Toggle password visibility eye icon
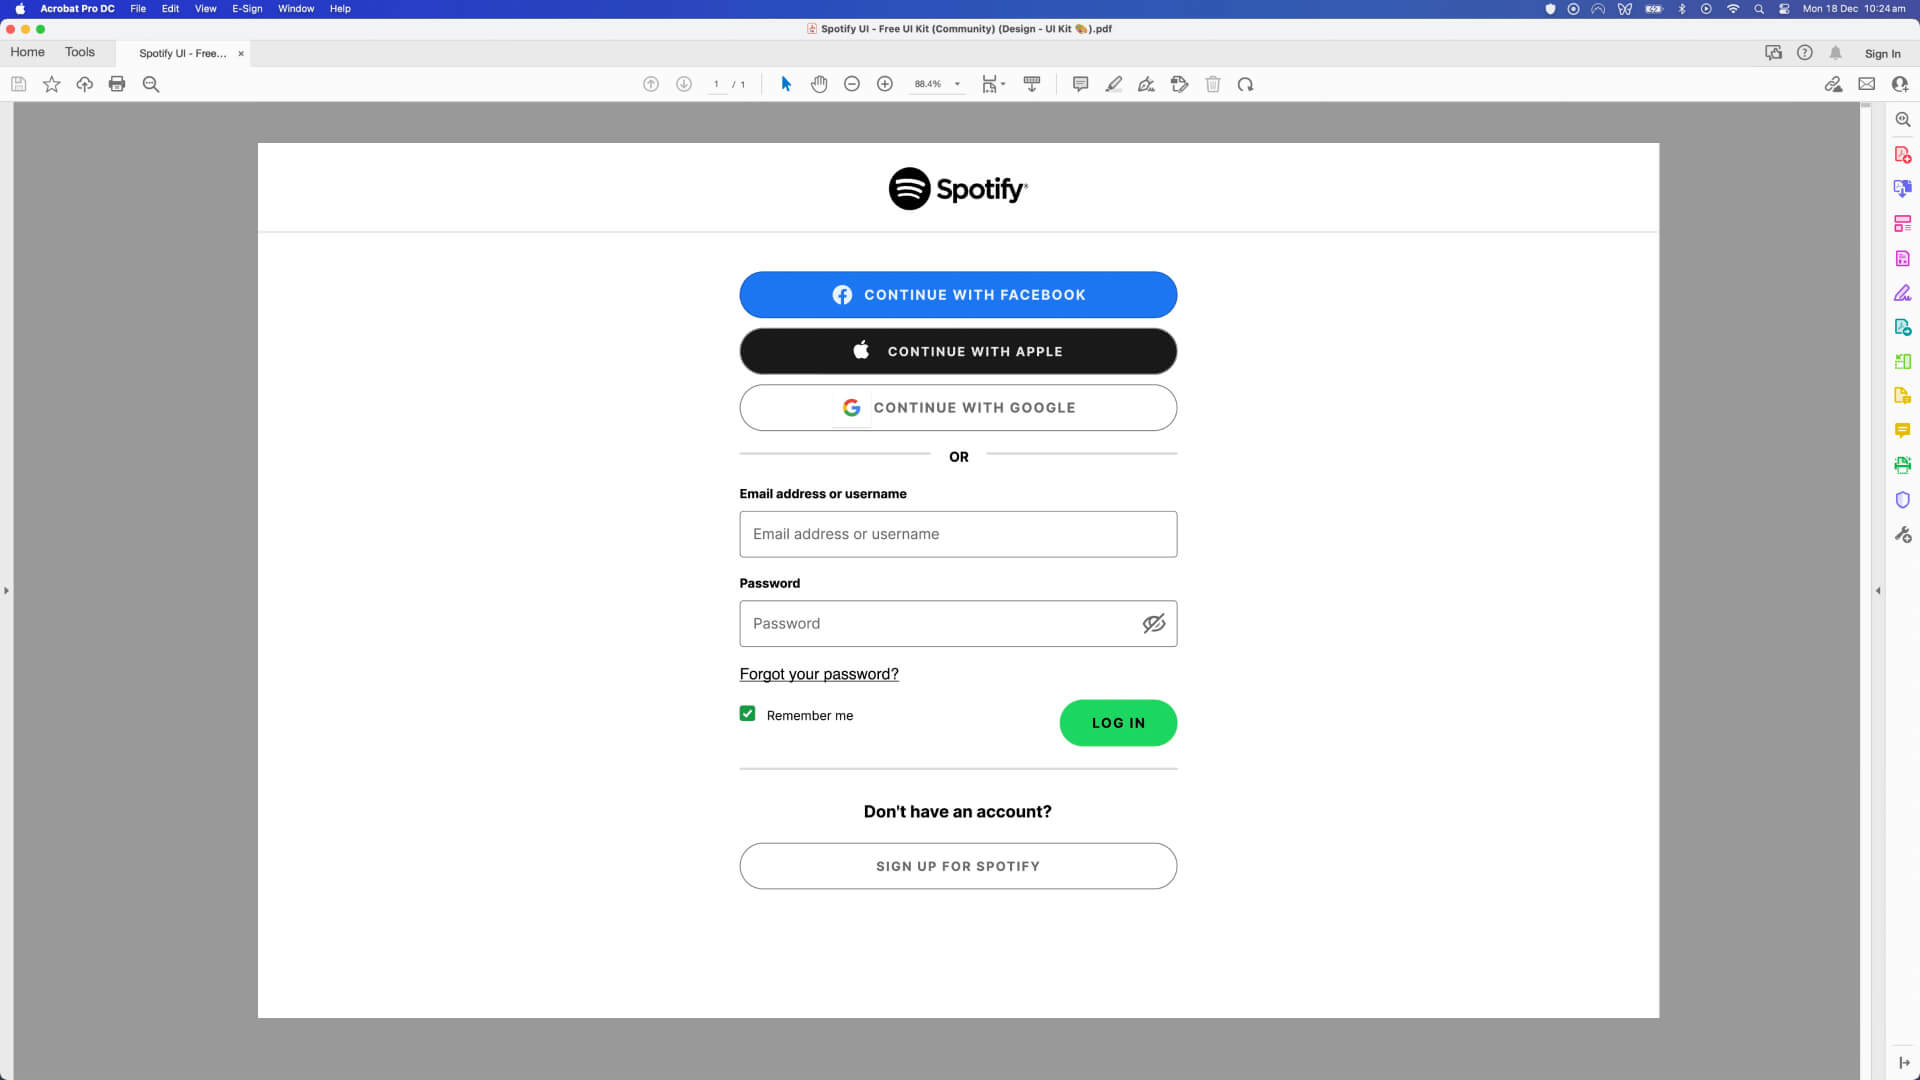This screenshot has width=1920, height=1080. pyautogui.click(x=1154, y=624)
